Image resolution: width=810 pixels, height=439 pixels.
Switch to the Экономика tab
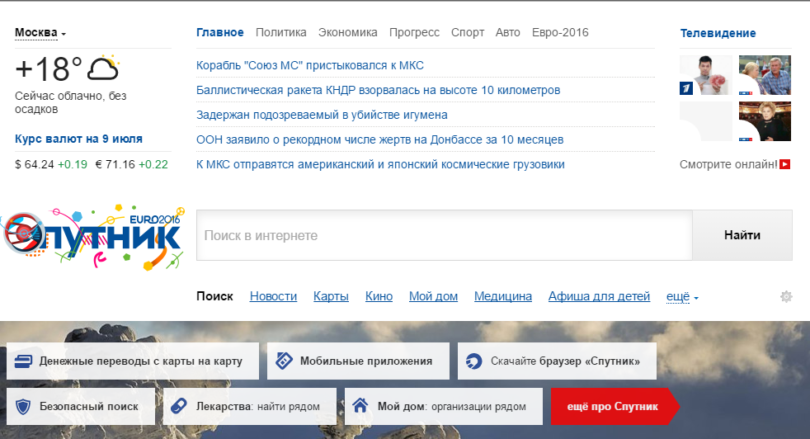point(348,33)
